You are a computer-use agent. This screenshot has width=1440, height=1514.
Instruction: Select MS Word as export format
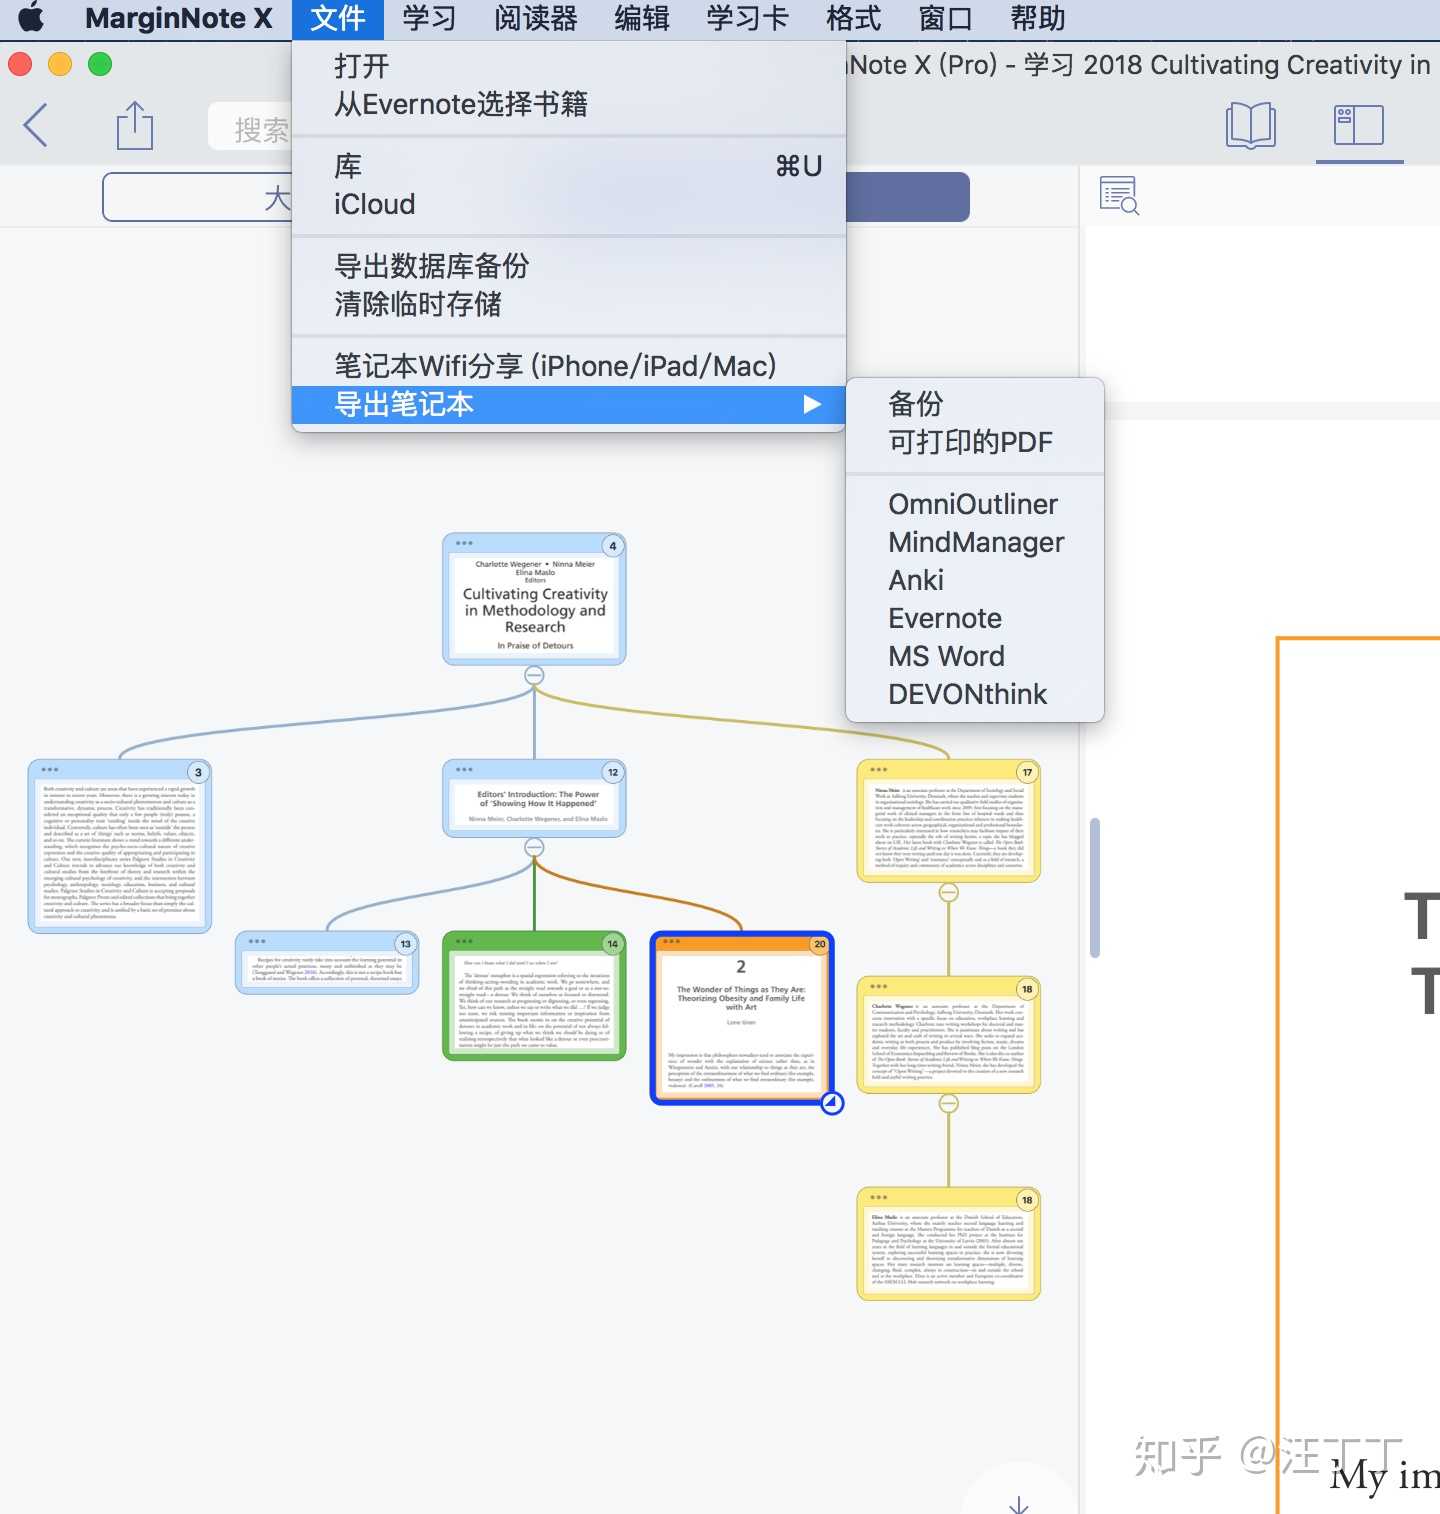tap(946, 656)
